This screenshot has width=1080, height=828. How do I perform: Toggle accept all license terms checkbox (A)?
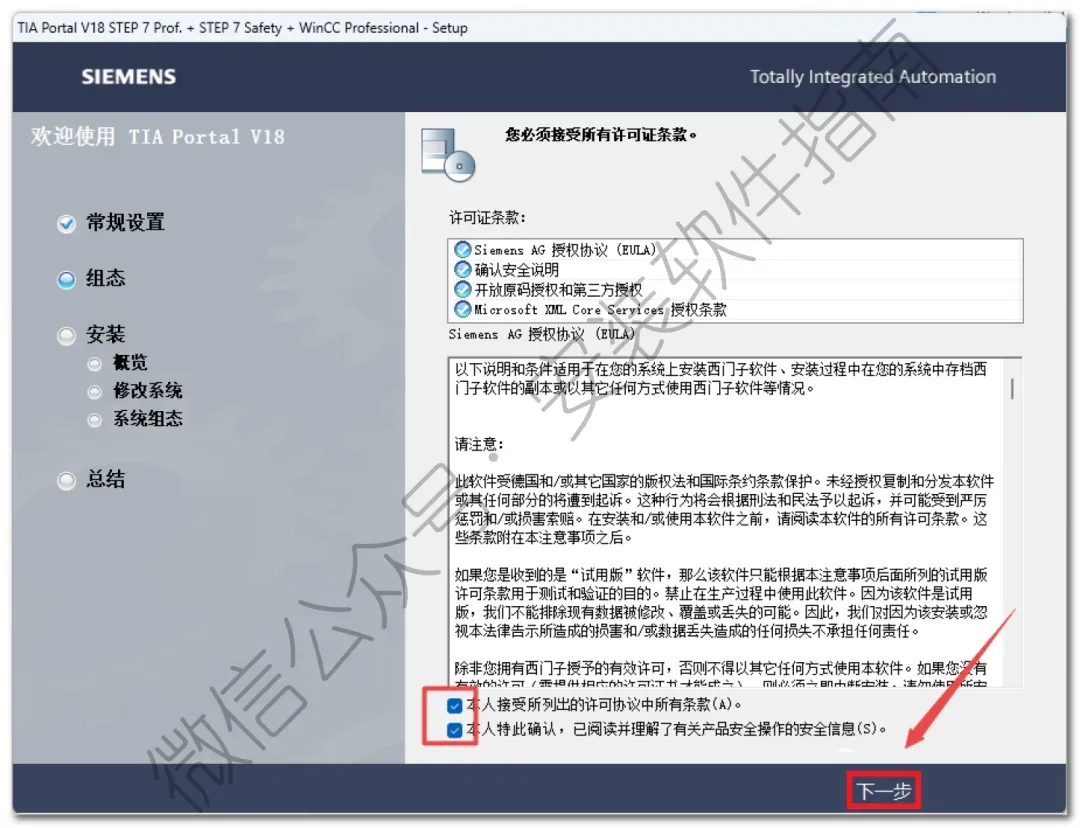(x=455, y=705)
